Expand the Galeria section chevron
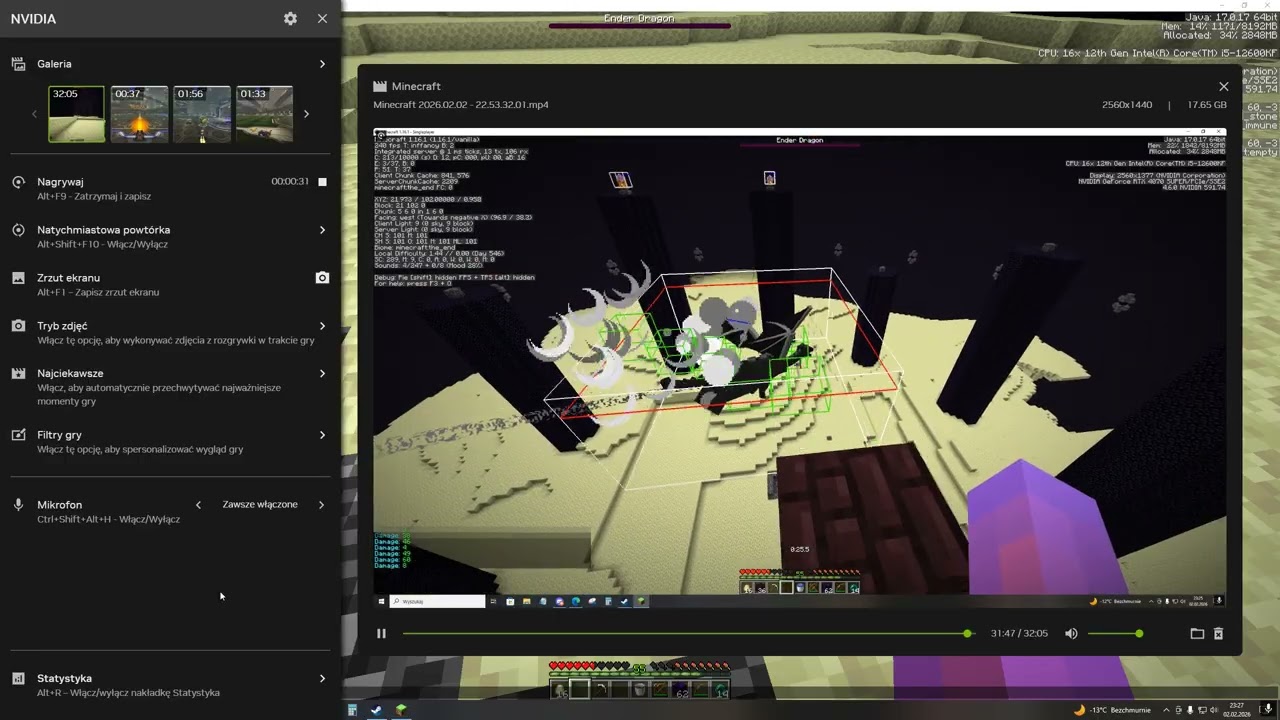Screen dimensions: 1280x720 tap(322, 64)
